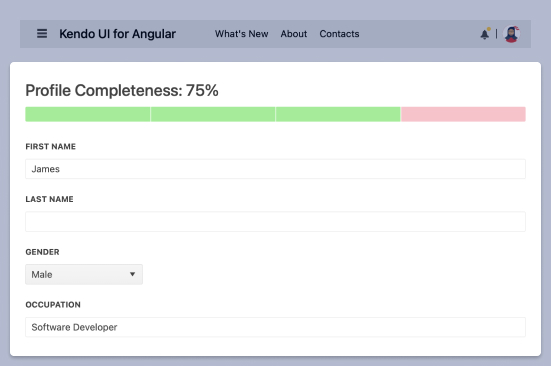Open the Contacts navigation link
This screenshot has width=551, height=366.
point(339,34)
